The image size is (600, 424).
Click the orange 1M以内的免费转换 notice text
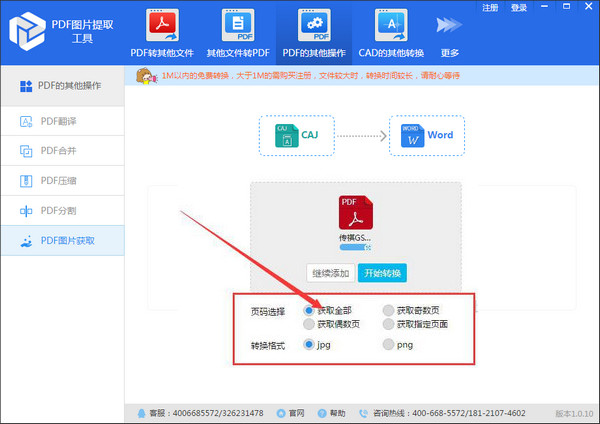coord(311,76)
